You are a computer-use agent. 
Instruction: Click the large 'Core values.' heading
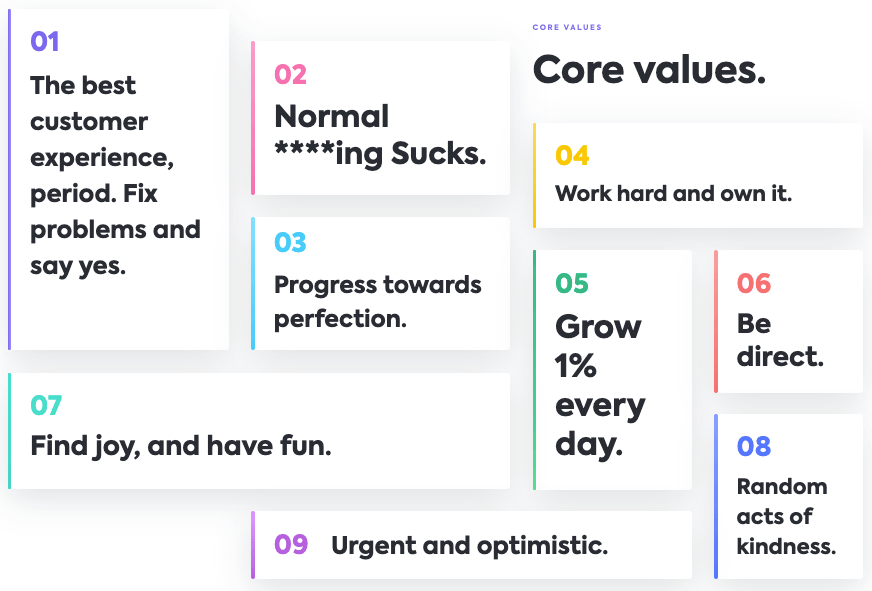(x=649, y=70)
